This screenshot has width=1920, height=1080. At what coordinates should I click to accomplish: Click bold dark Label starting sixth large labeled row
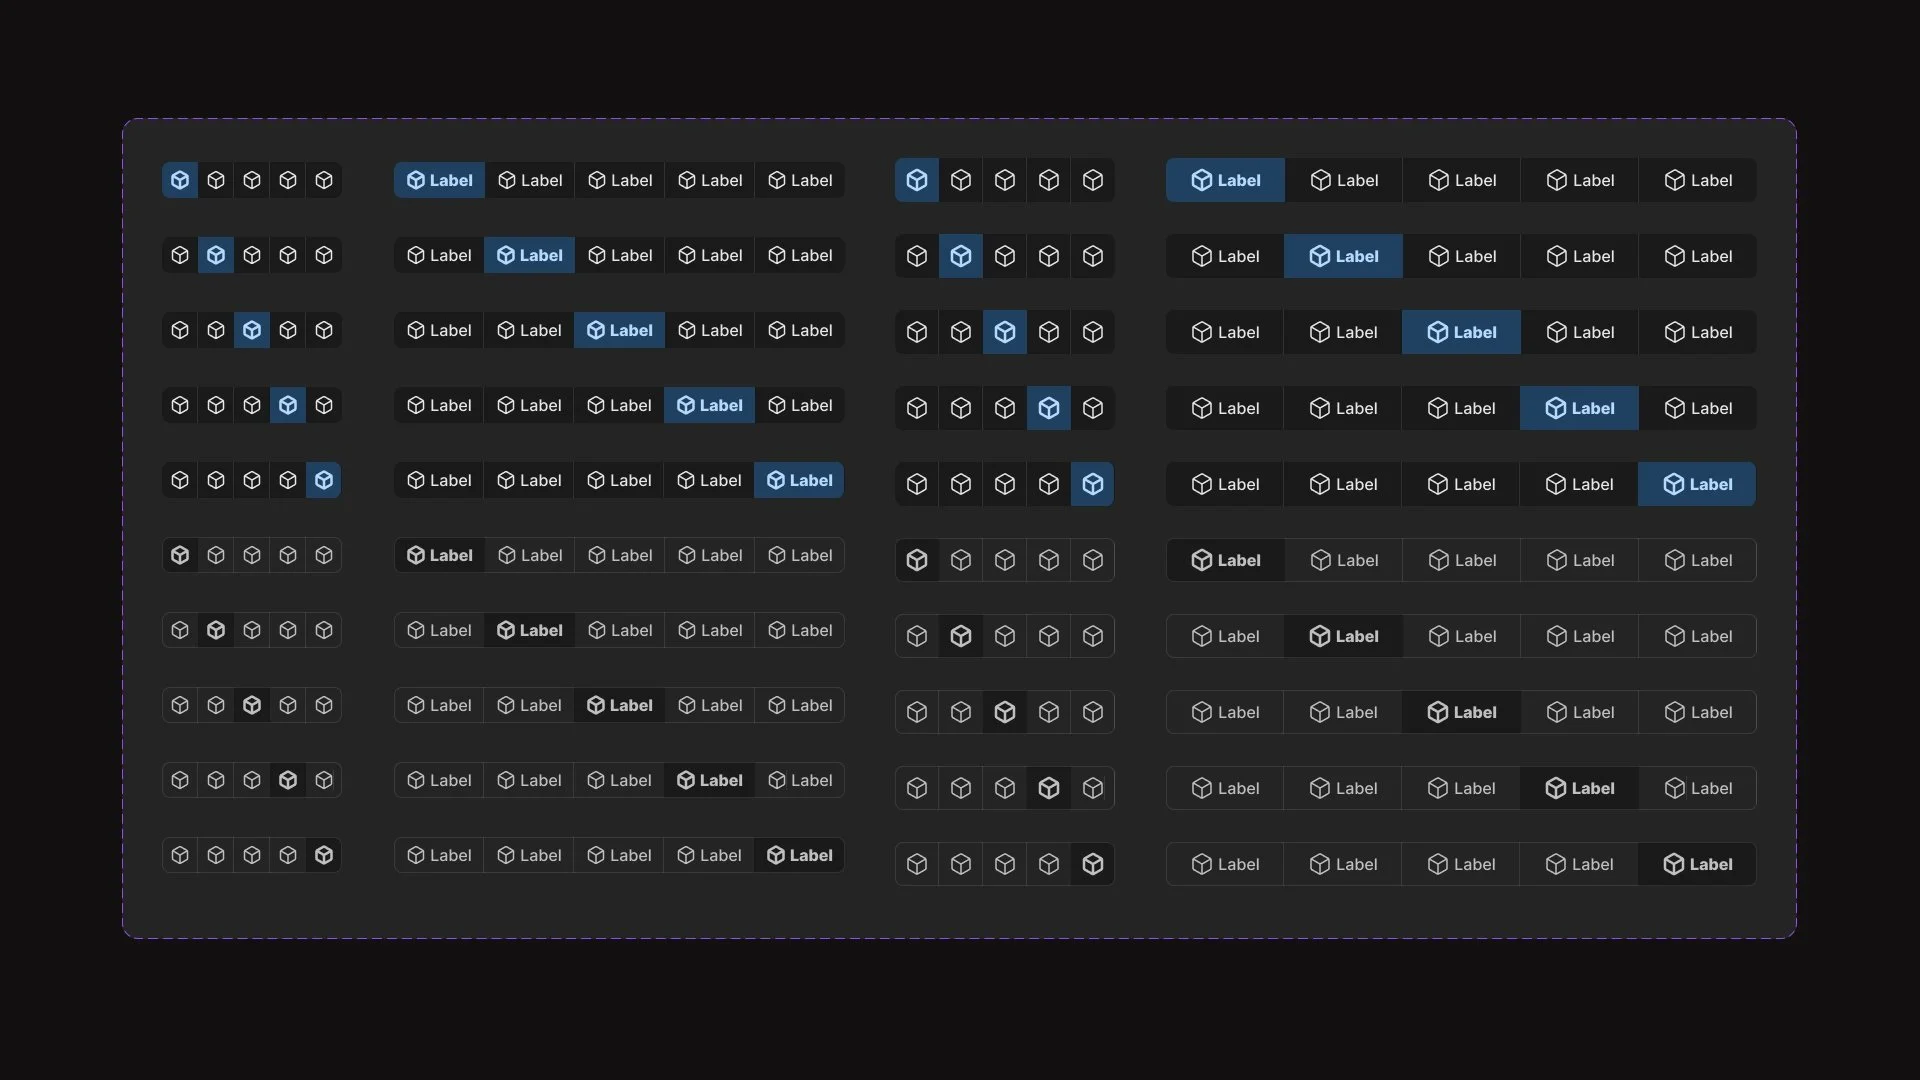pos(1225,560)
